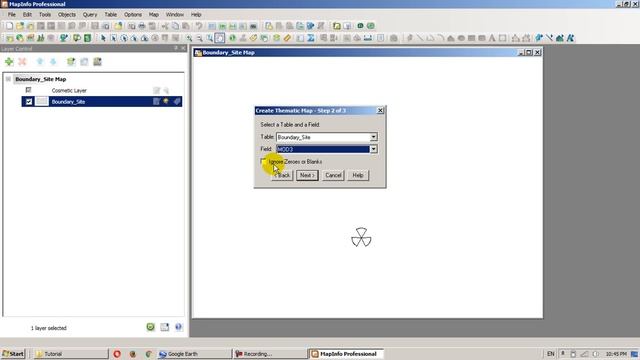Close the Create Thematic Map dialog
640x360 pixels.
[380, 110]
